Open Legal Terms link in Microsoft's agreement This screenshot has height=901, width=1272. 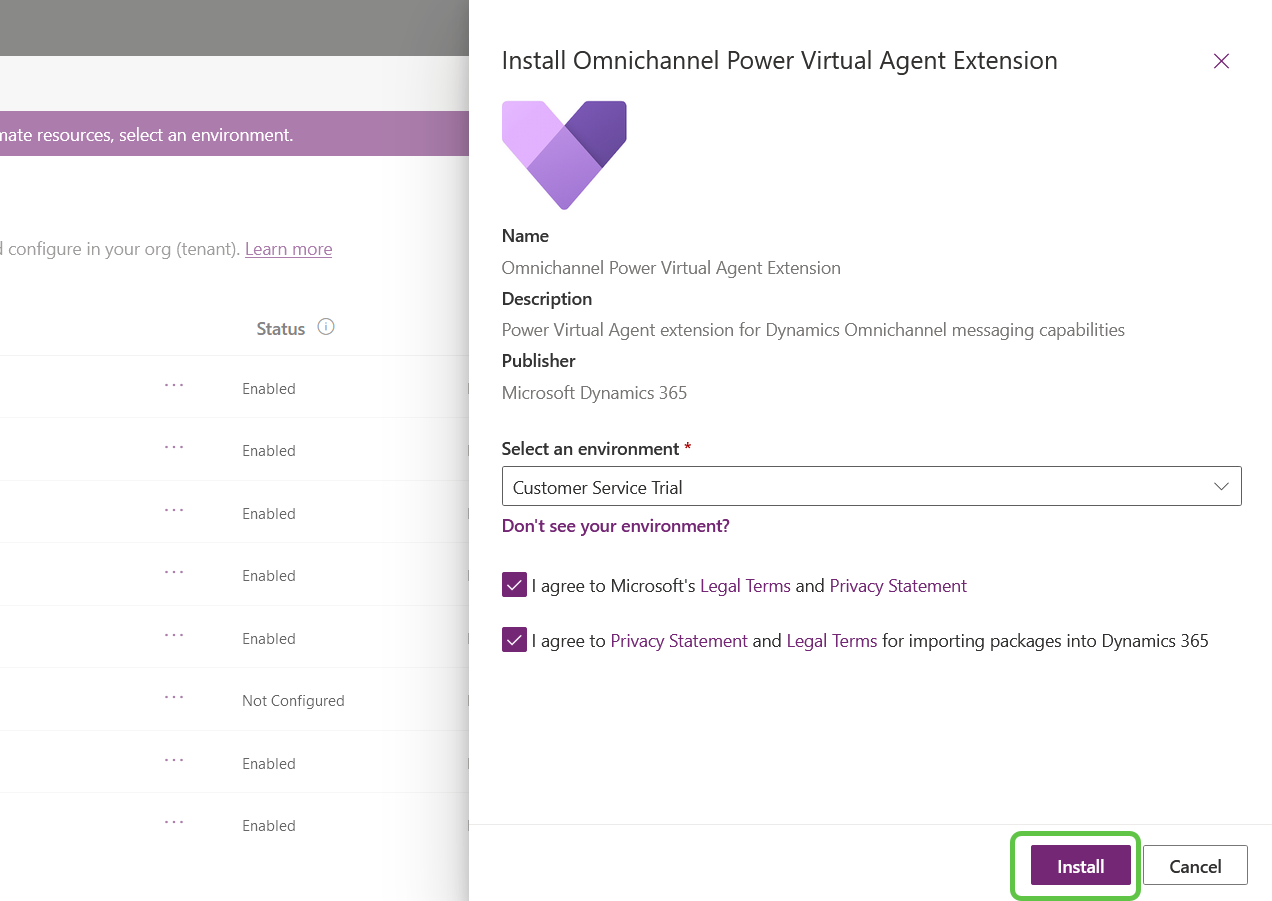[745, 586]
